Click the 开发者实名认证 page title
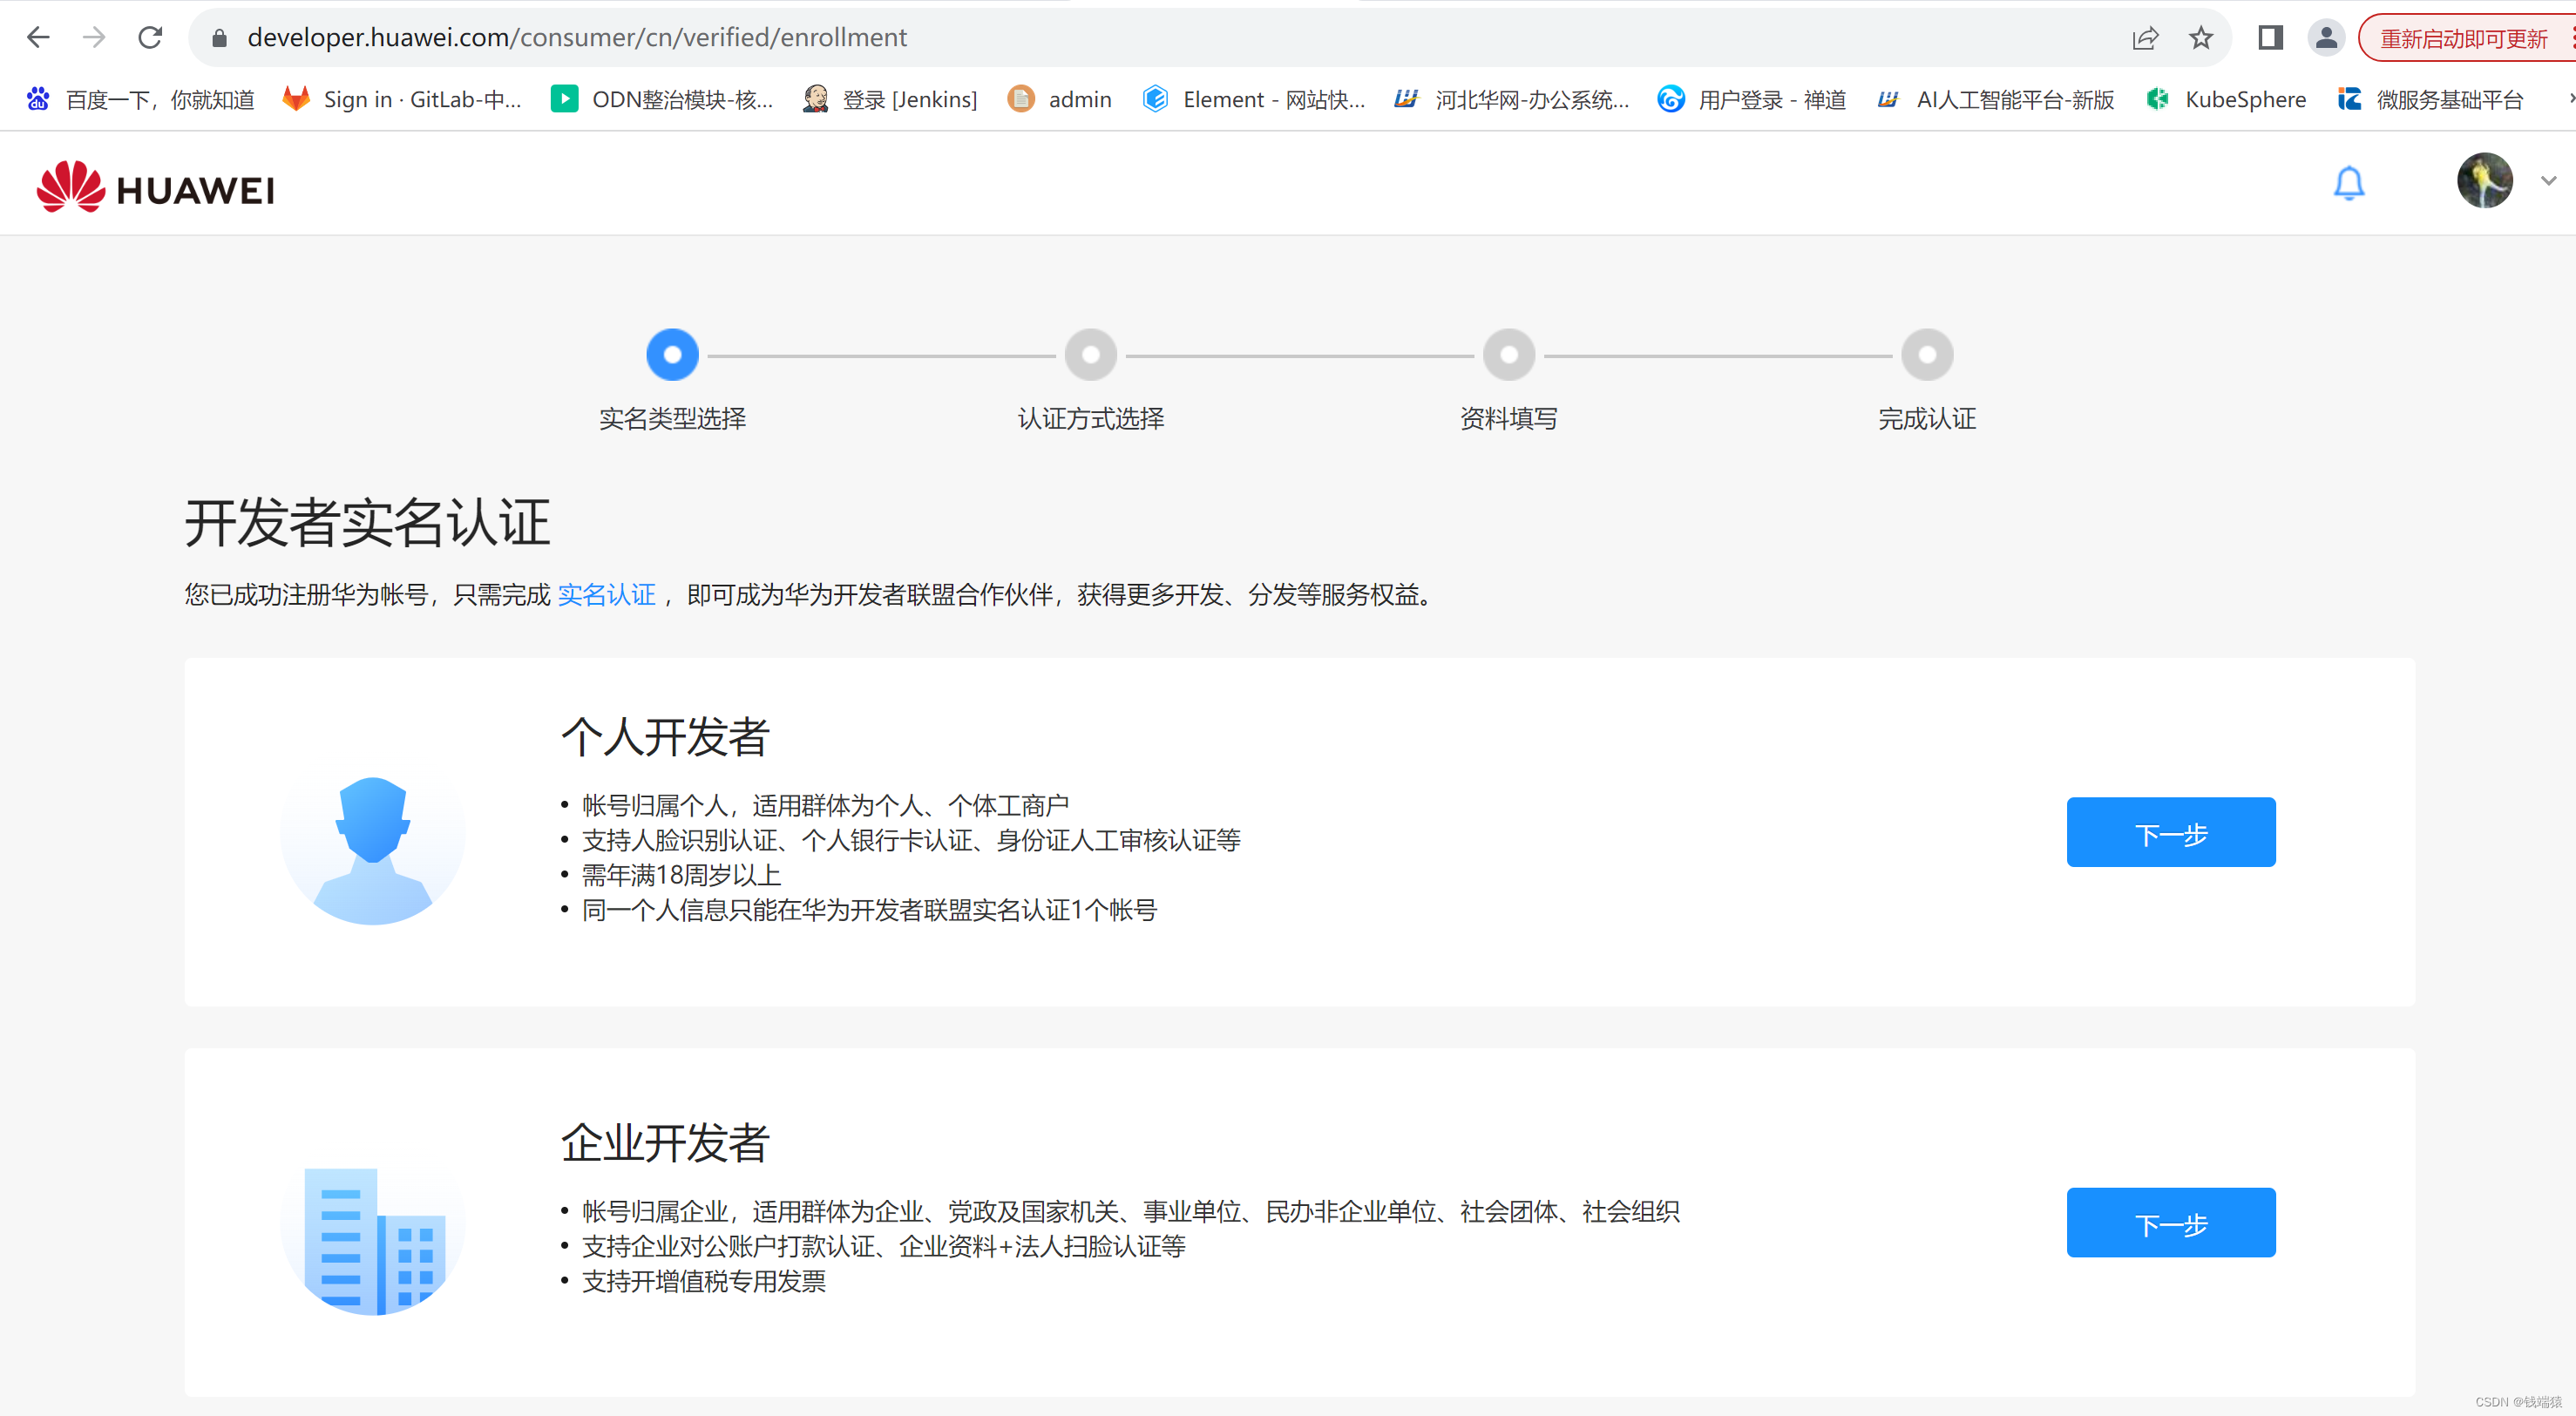 pos(367,522)
